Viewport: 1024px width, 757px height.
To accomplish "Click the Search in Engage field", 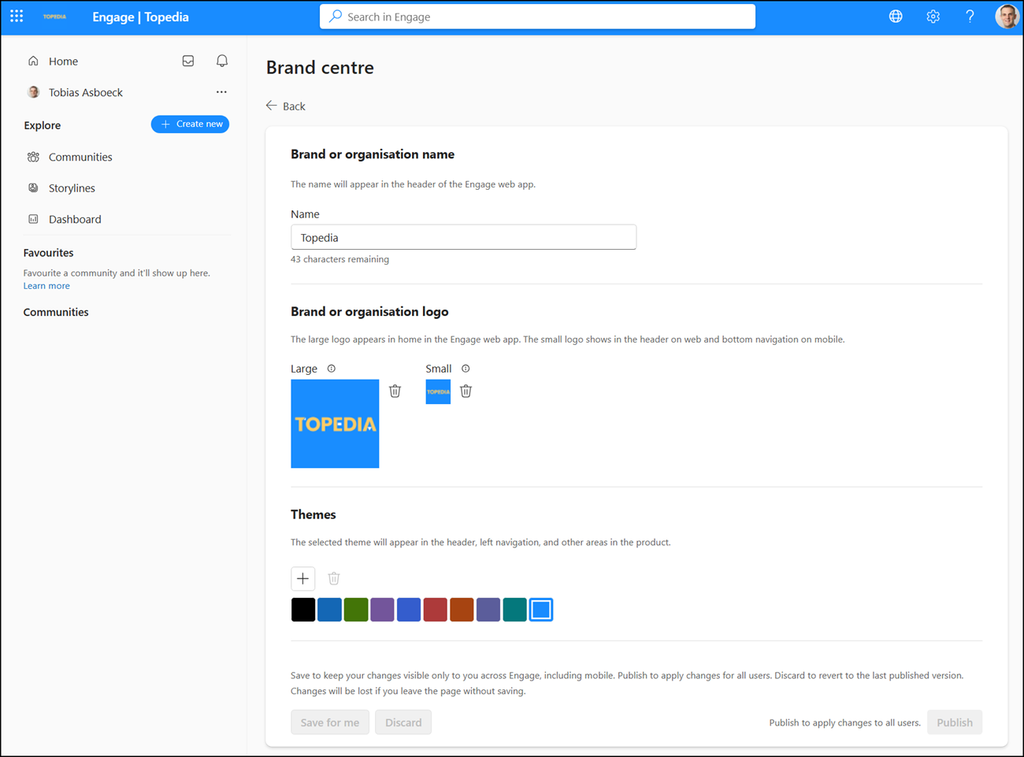I will click(x=537, y=16).
